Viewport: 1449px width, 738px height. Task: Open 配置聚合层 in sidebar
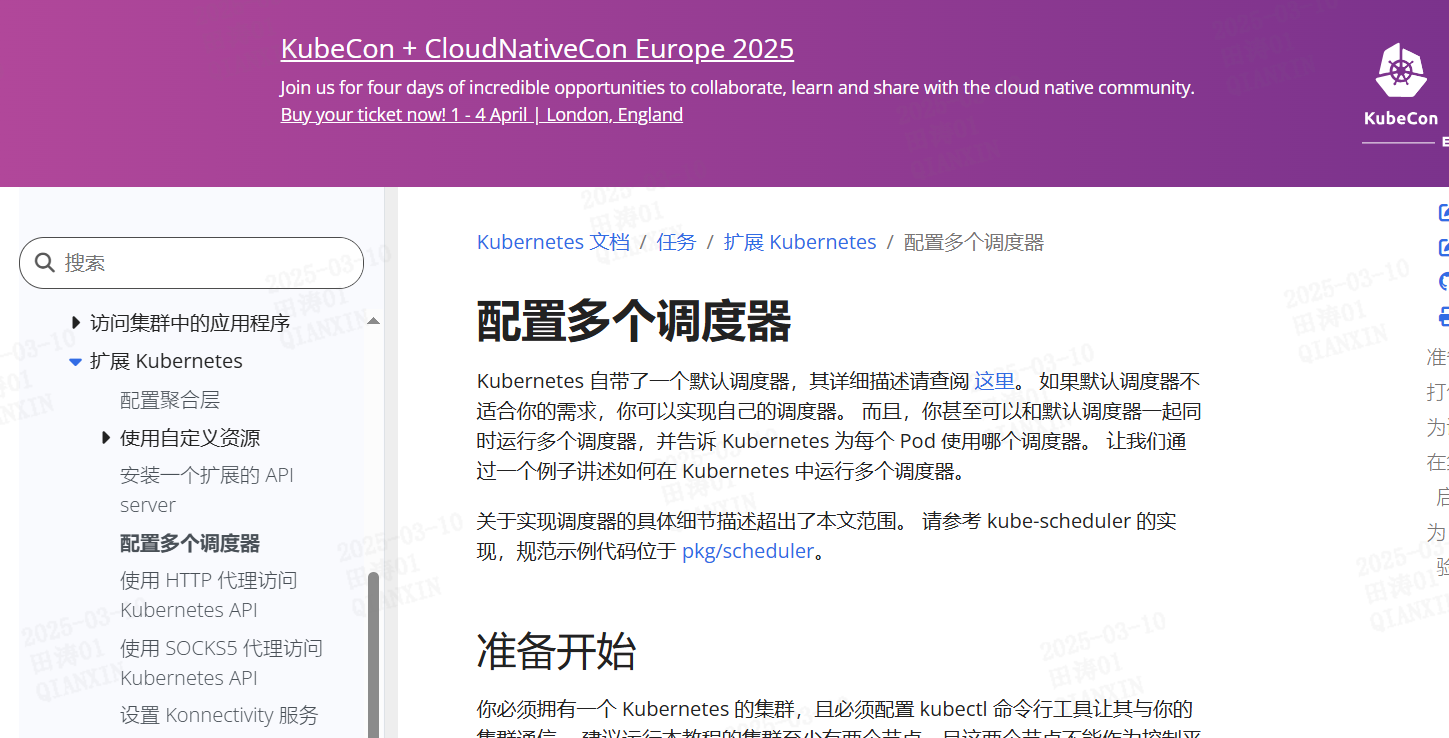[170, 400]
